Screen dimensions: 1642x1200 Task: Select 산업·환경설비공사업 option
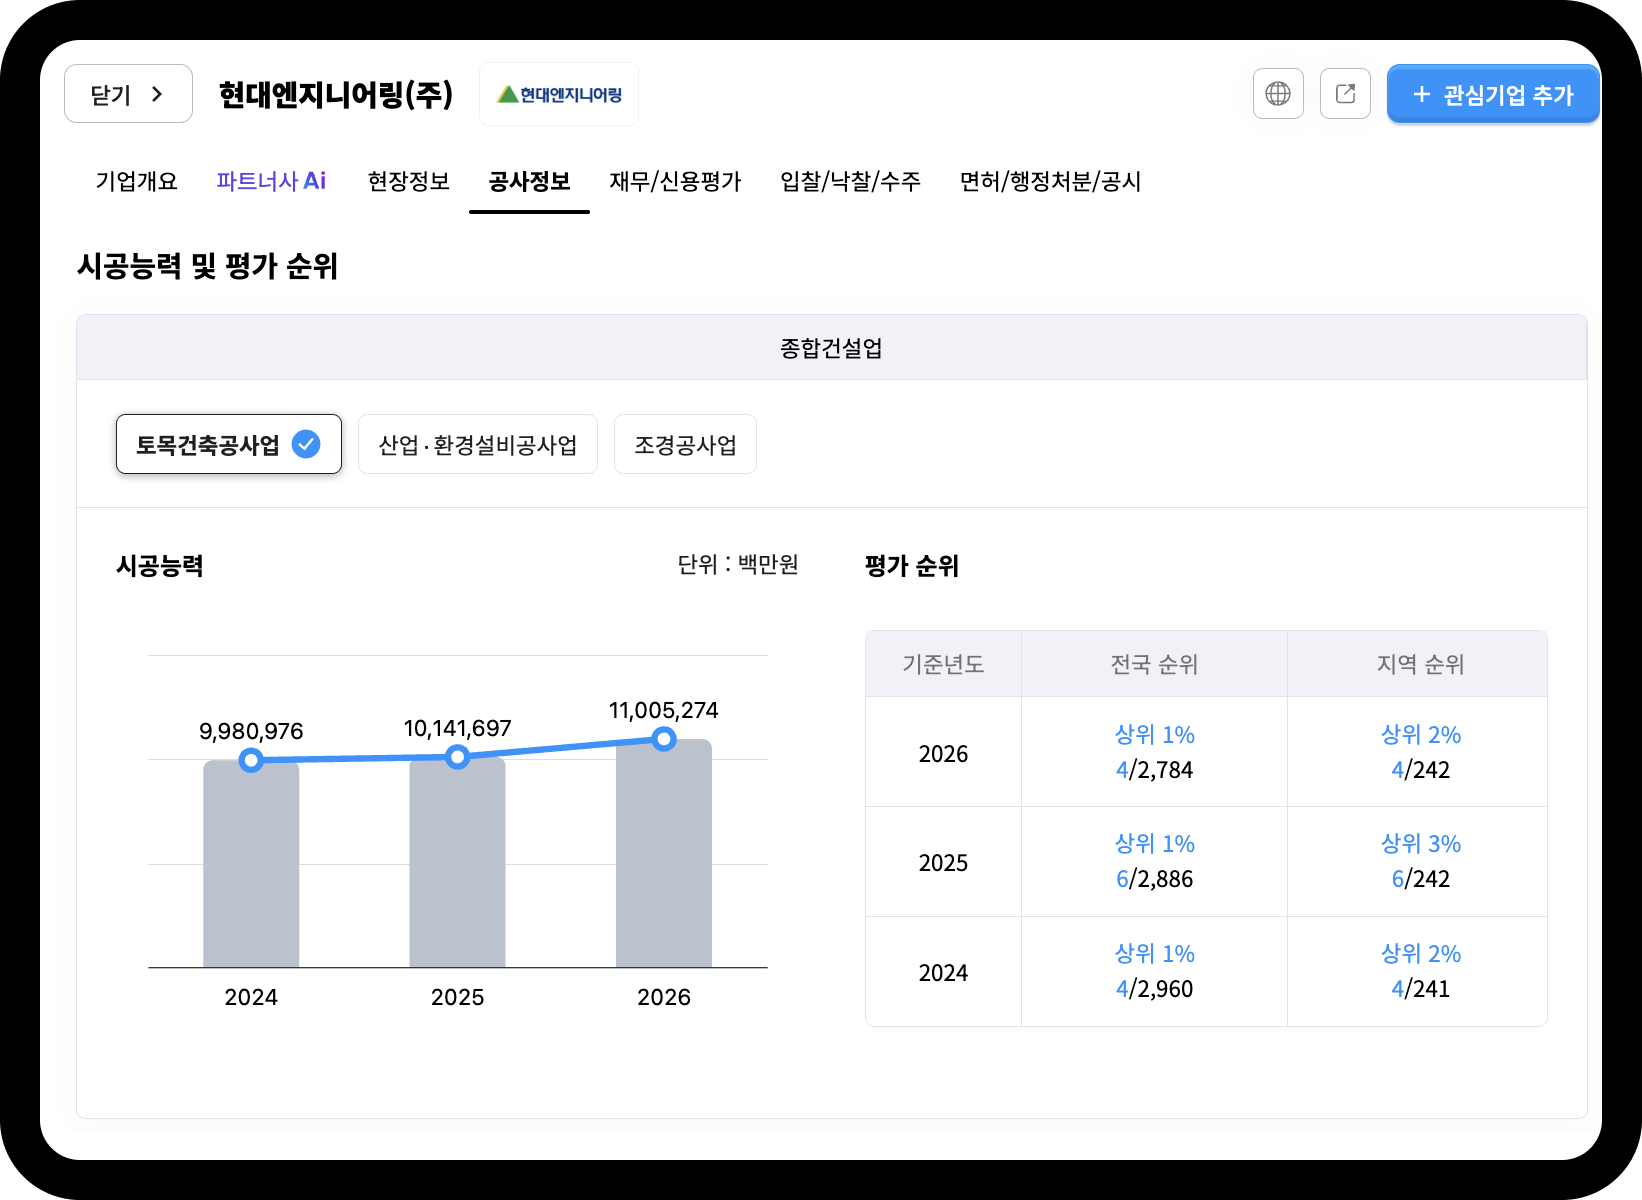point(478,444)
